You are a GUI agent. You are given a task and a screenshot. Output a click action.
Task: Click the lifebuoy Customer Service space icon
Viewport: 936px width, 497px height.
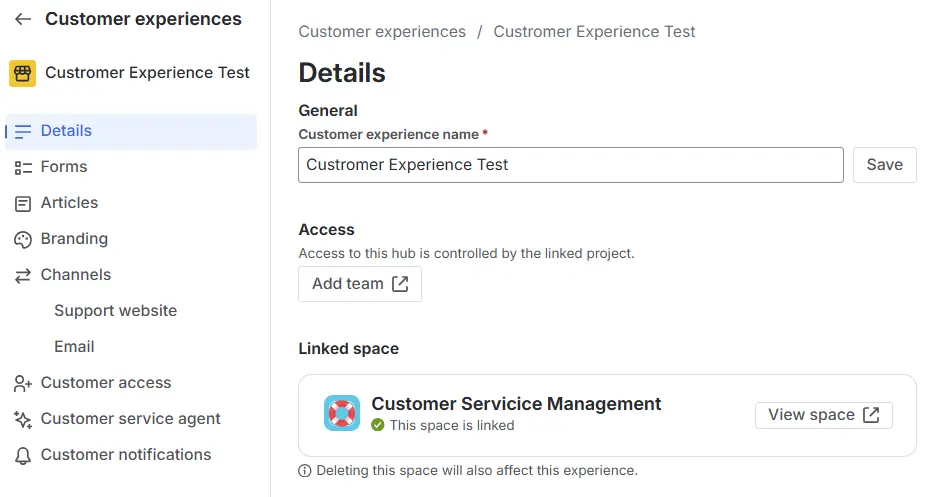coord(342,413)
